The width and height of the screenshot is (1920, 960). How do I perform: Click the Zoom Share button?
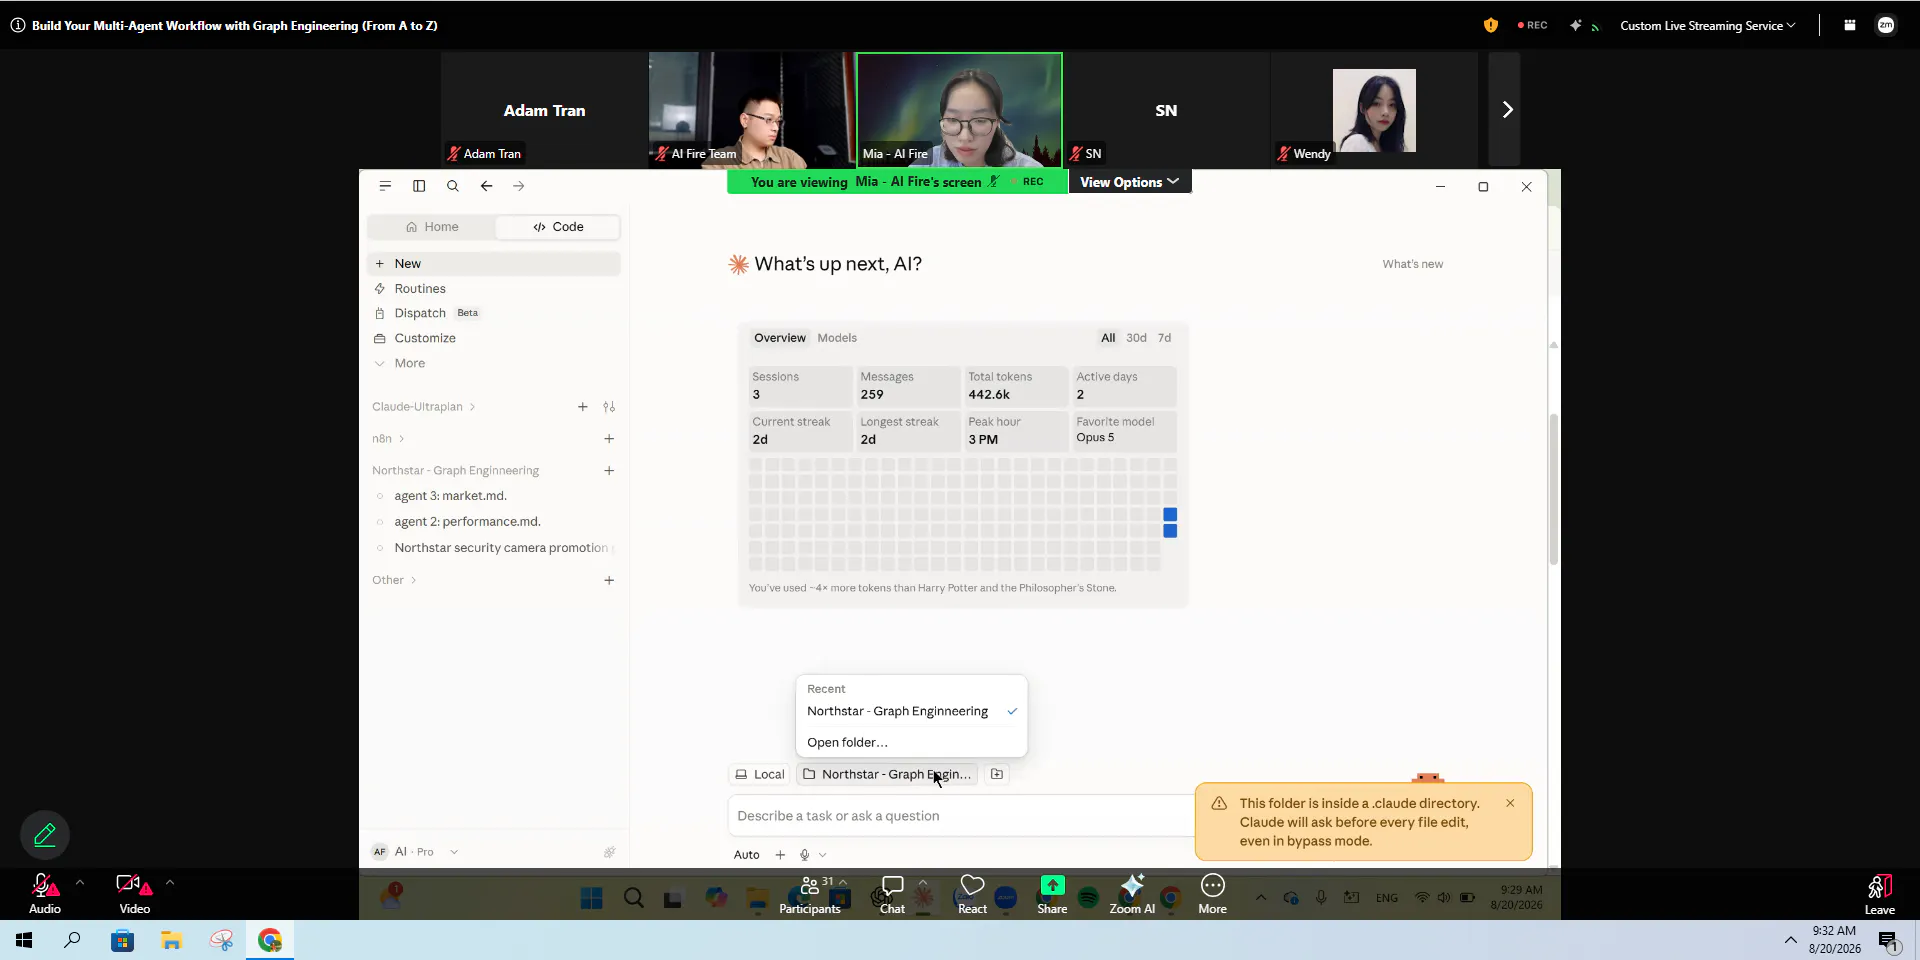1052,895
